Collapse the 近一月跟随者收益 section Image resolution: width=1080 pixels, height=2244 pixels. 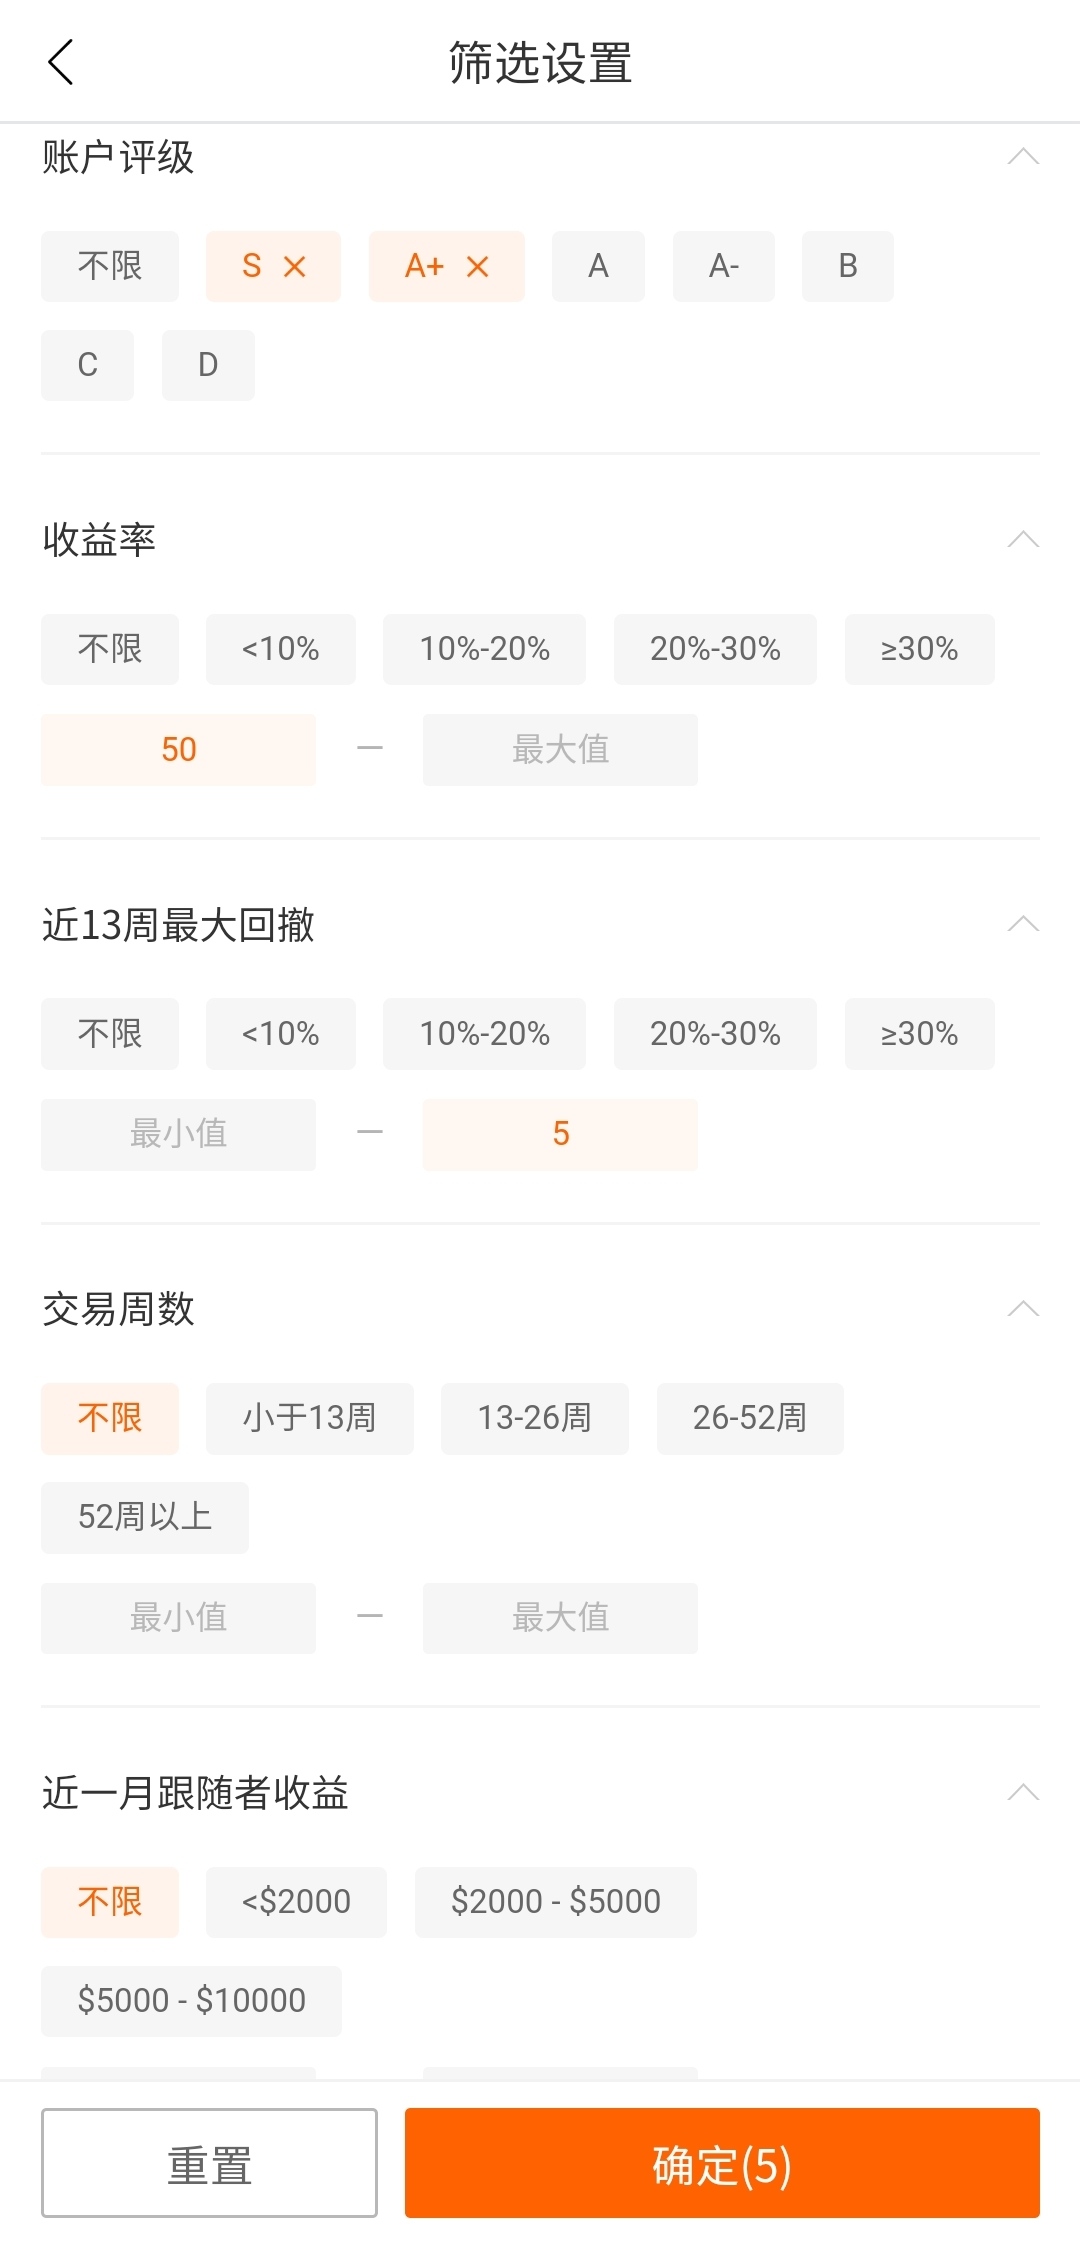1023,1792
